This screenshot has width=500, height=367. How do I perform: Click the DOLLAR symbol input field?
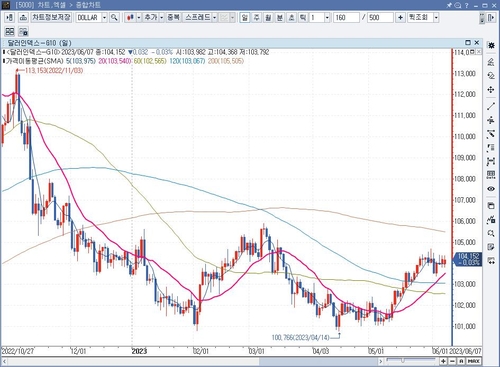tap(88, 18)
